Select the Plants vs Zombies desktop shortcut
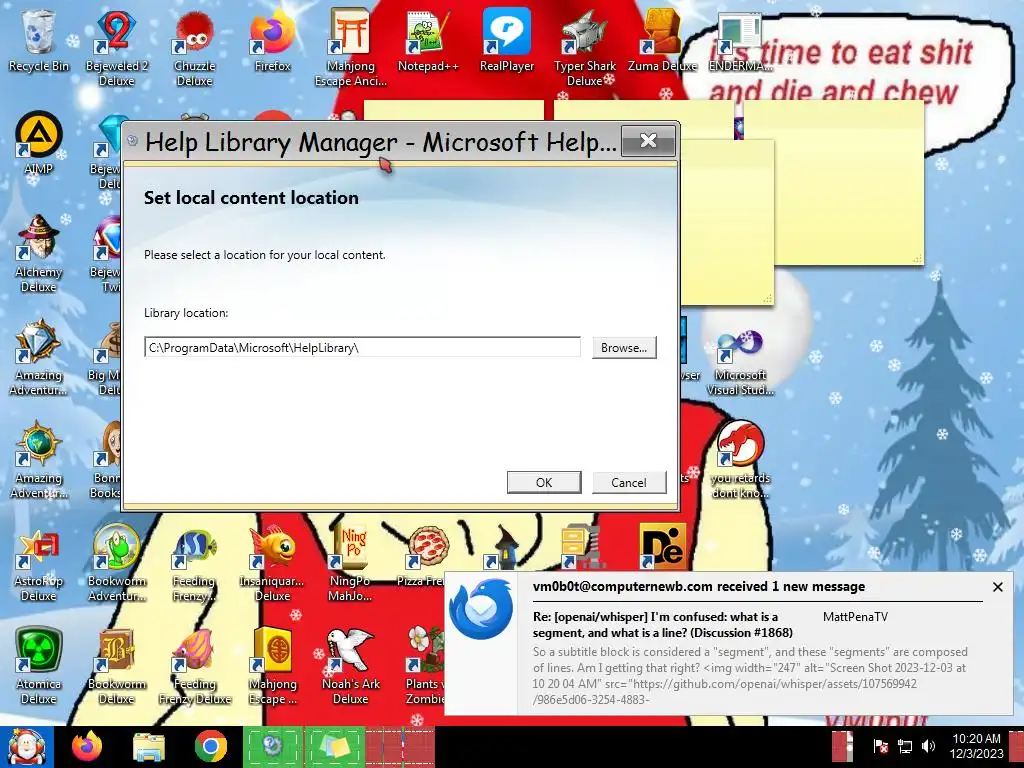 [x=424, y=666]
